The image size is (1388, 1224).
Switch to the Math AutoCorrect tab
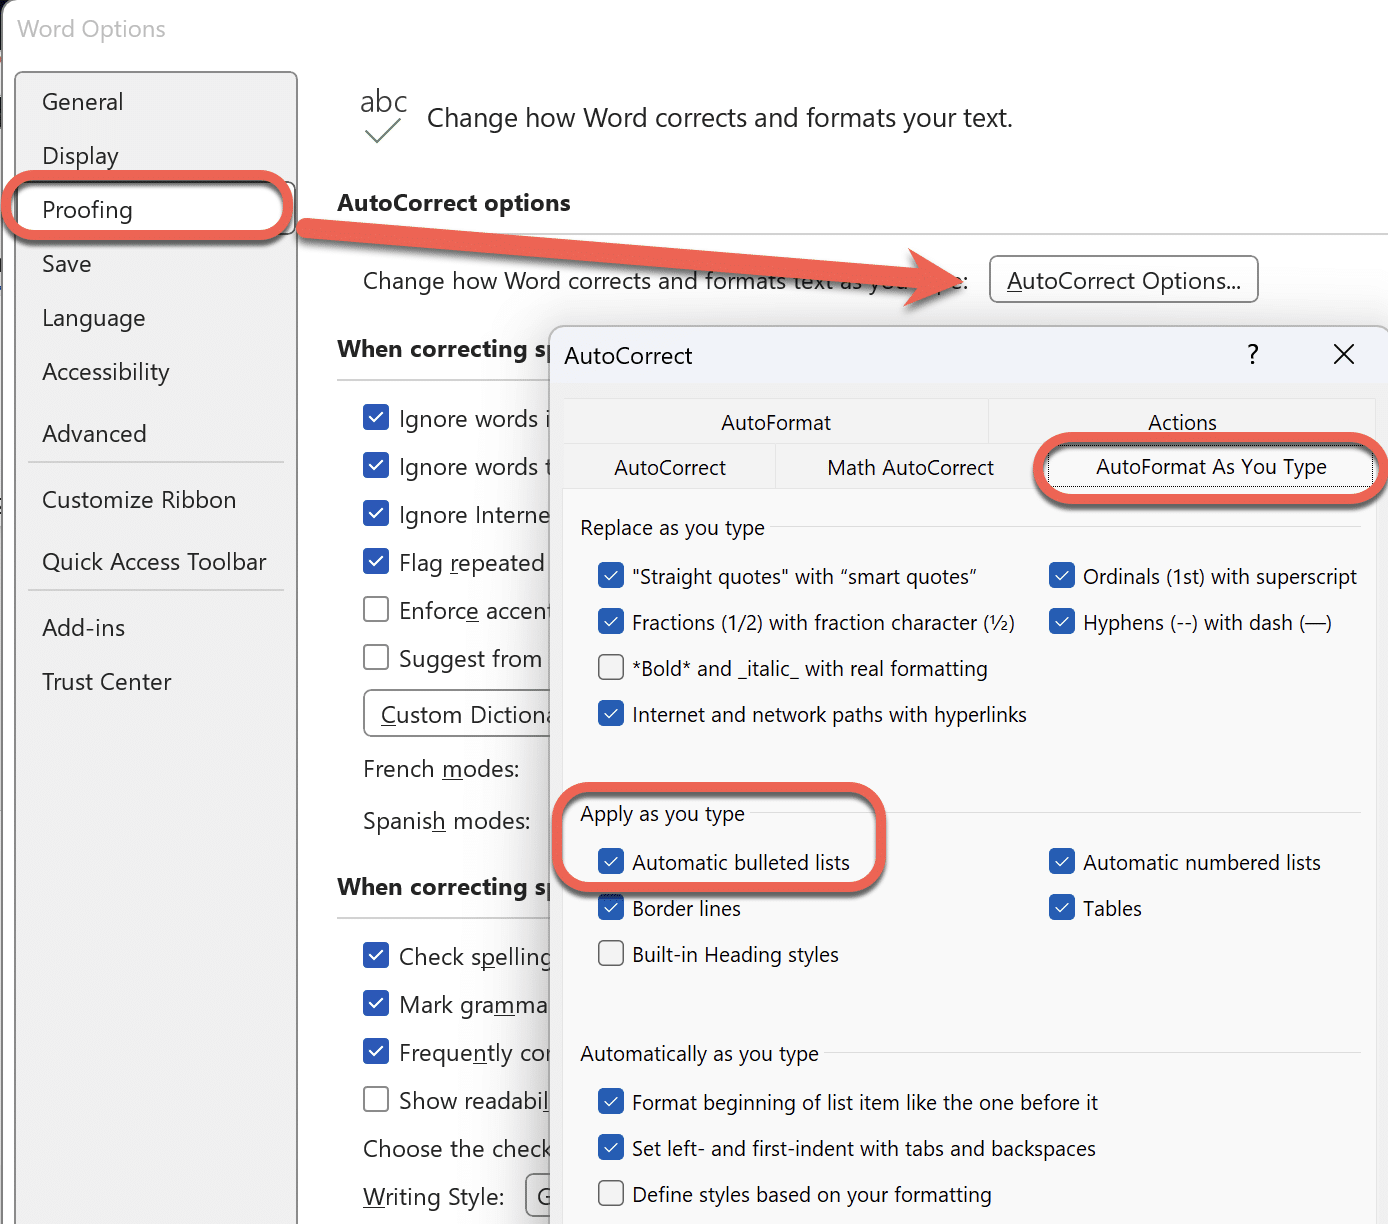(x=910, y=468)
